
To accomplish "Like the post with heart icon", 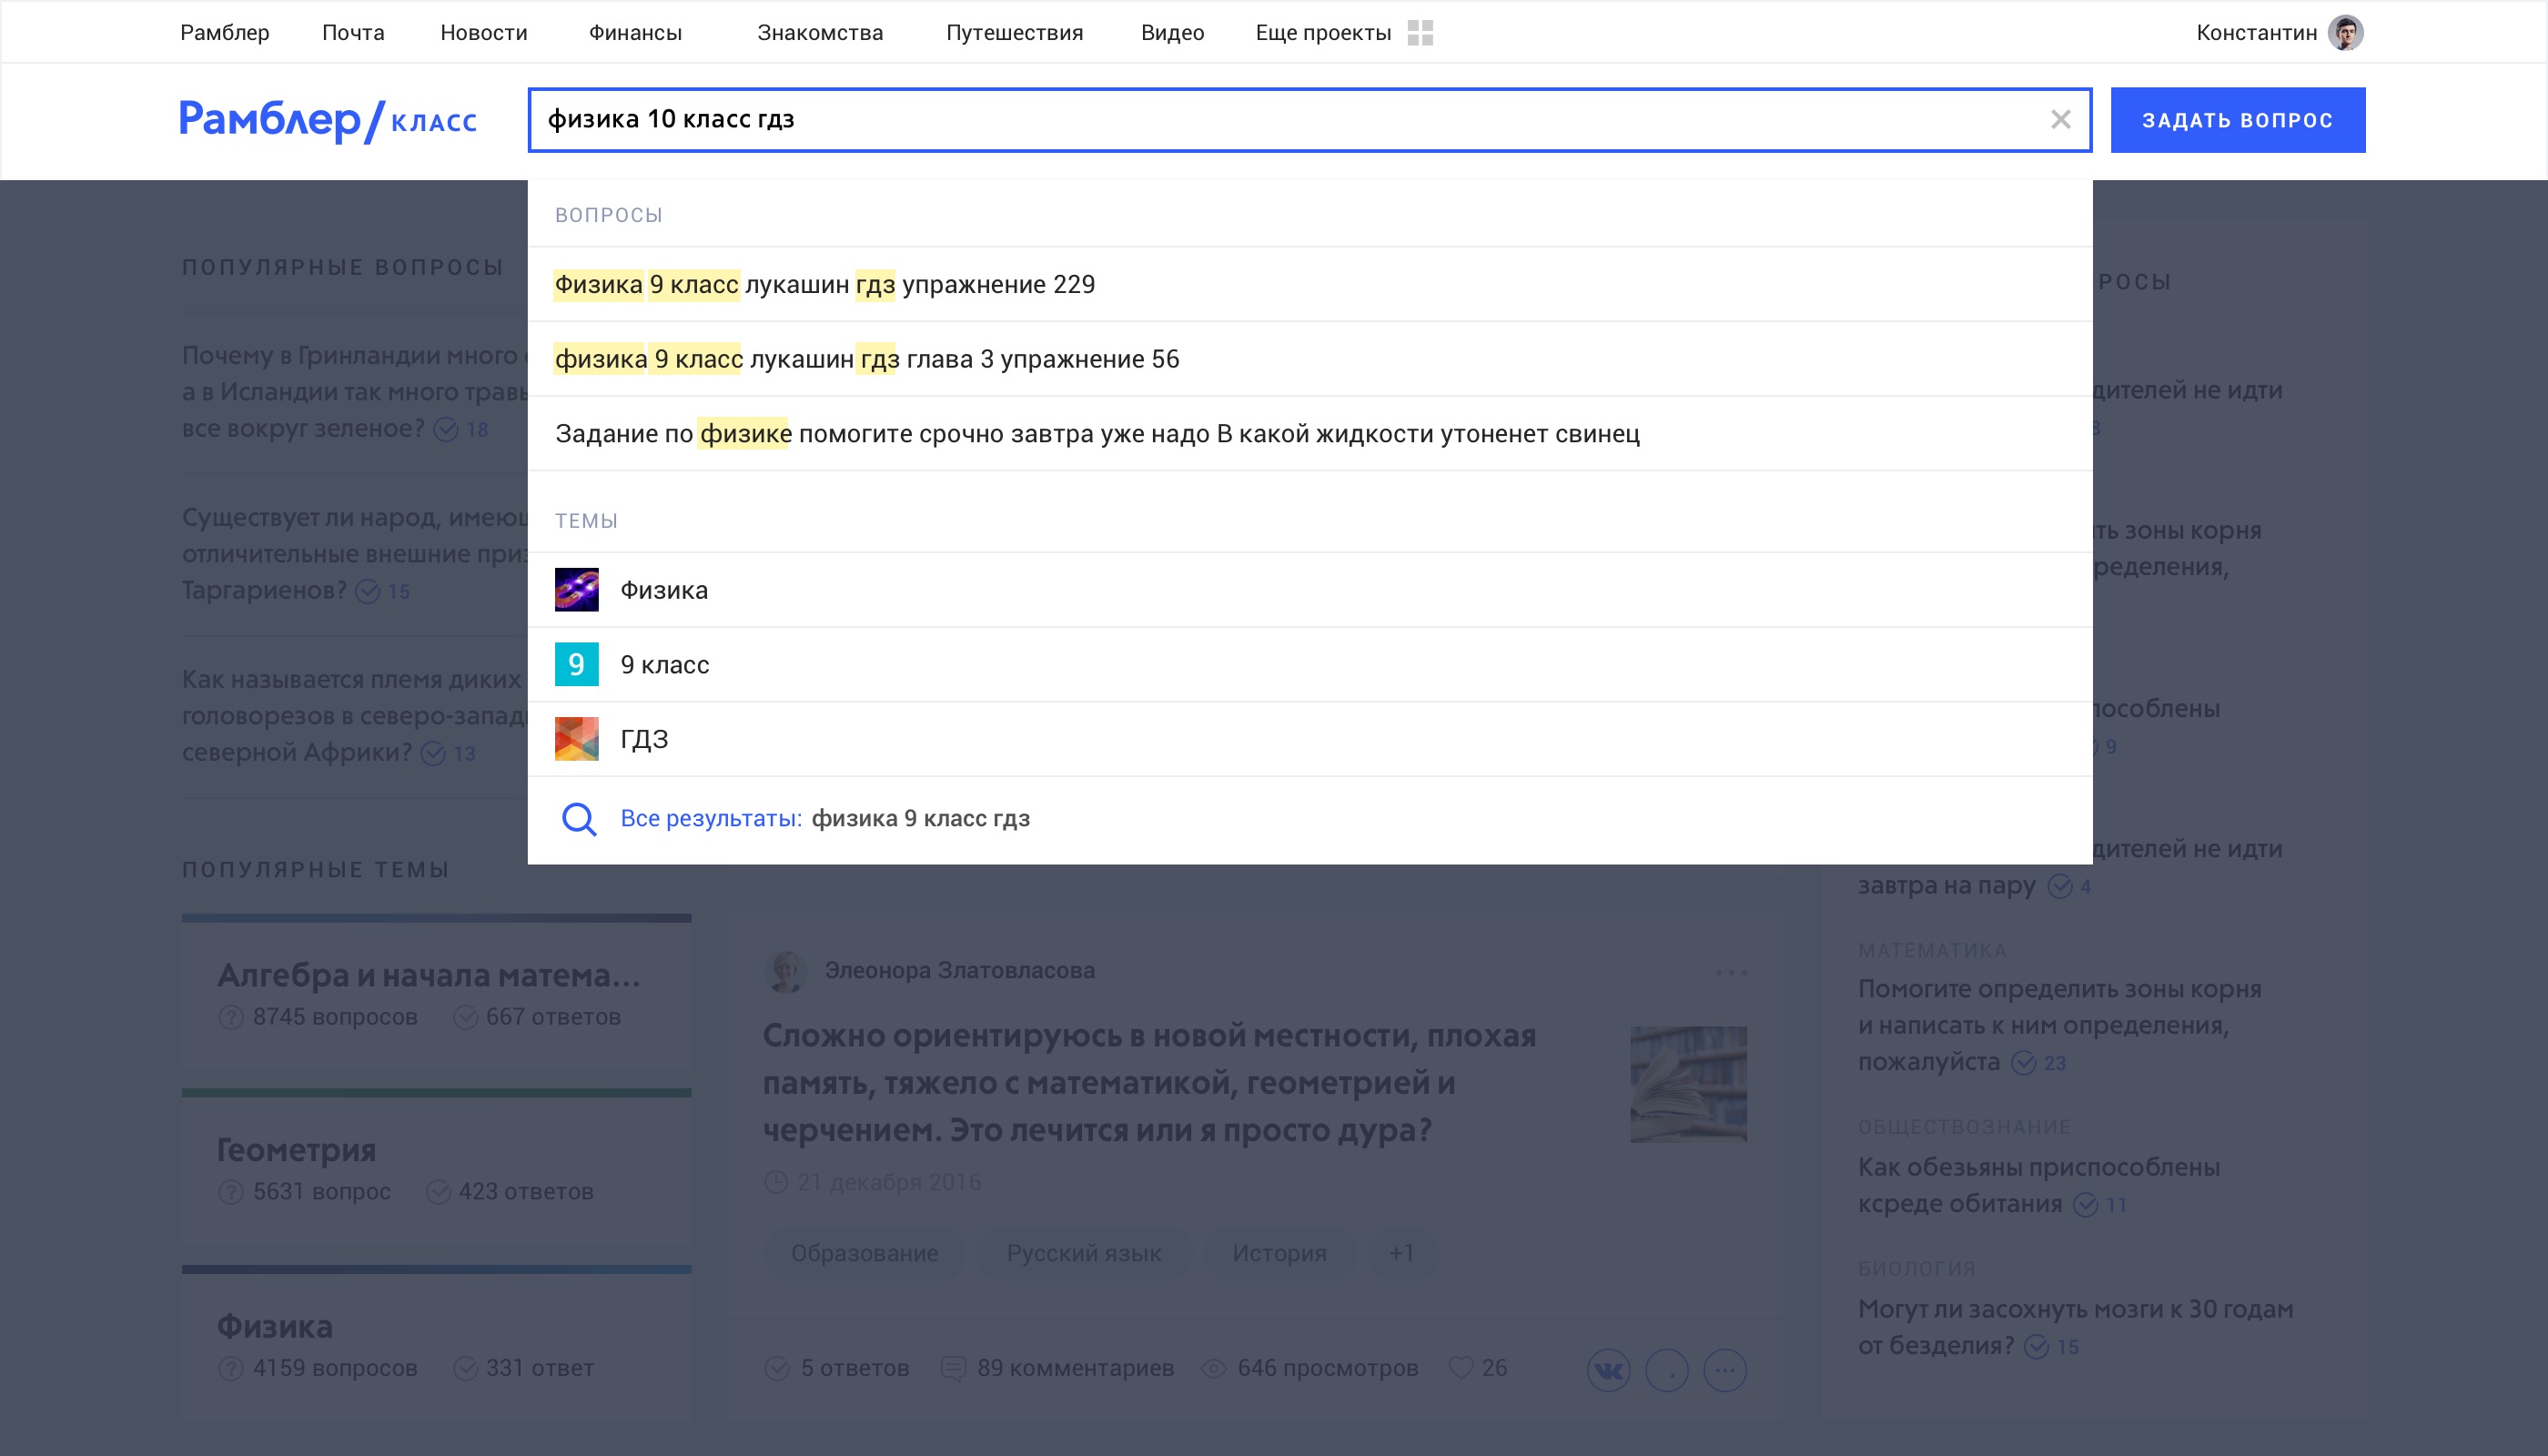I will click(x=1461, y=1368).
